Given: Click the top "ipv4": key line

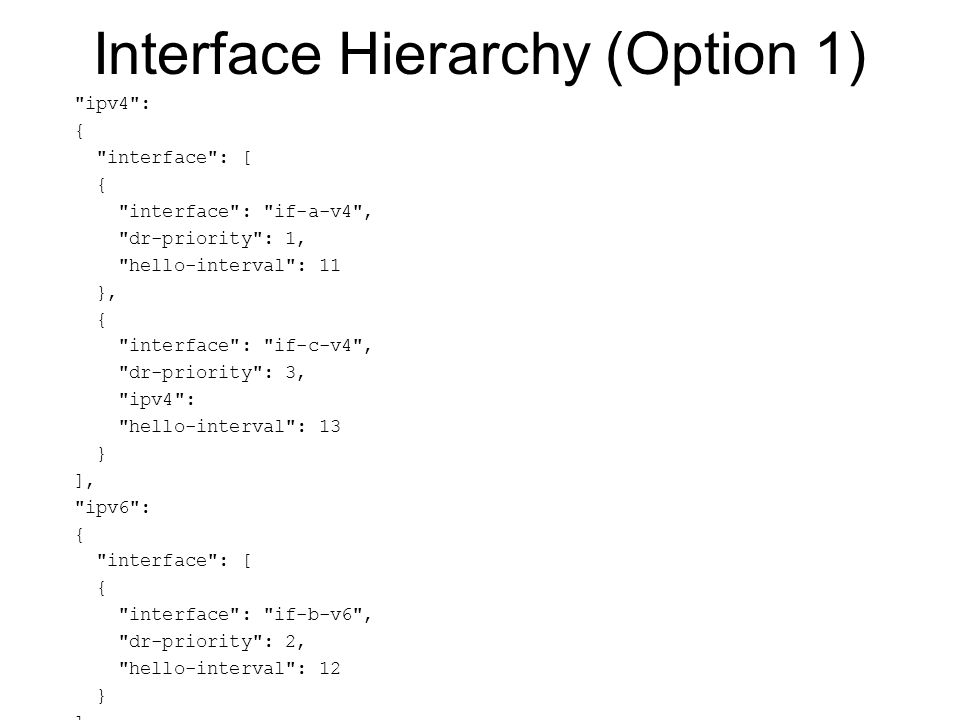Looking at the screenshot, I should coord(113,103).
